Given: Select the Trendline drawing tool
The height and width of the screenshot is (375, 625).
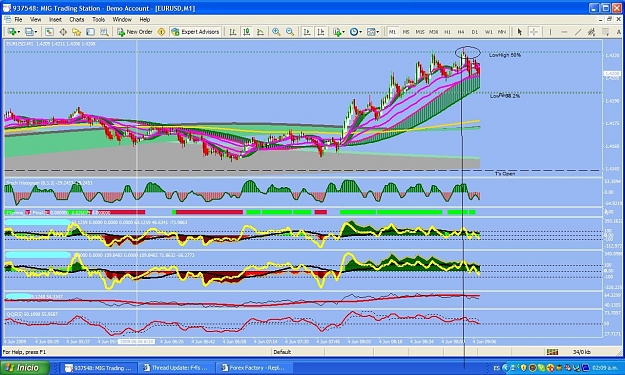Looking at the screenshot, I should (x=578, y=32).
